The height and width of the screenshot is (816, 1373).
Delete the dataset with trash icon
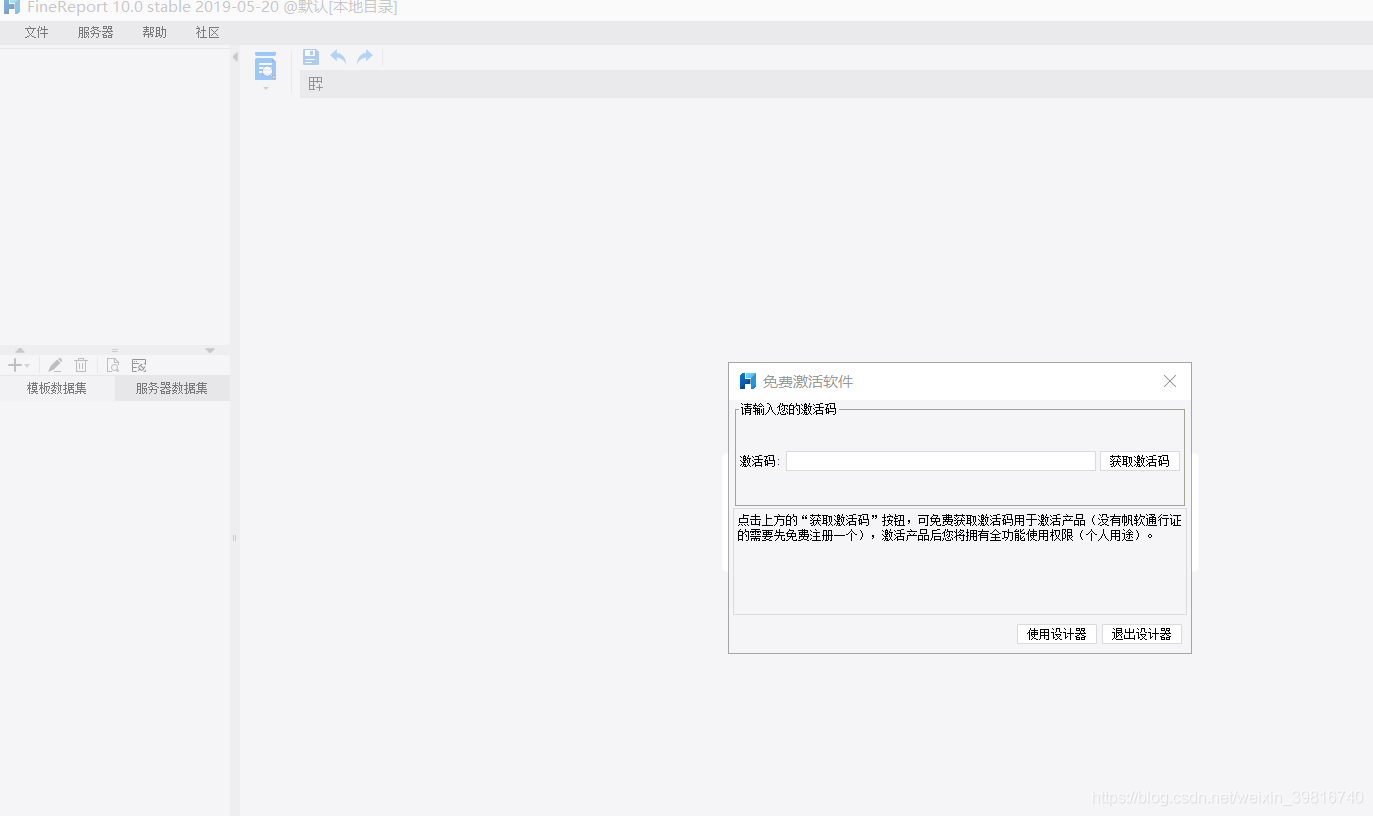click(81, 366)
